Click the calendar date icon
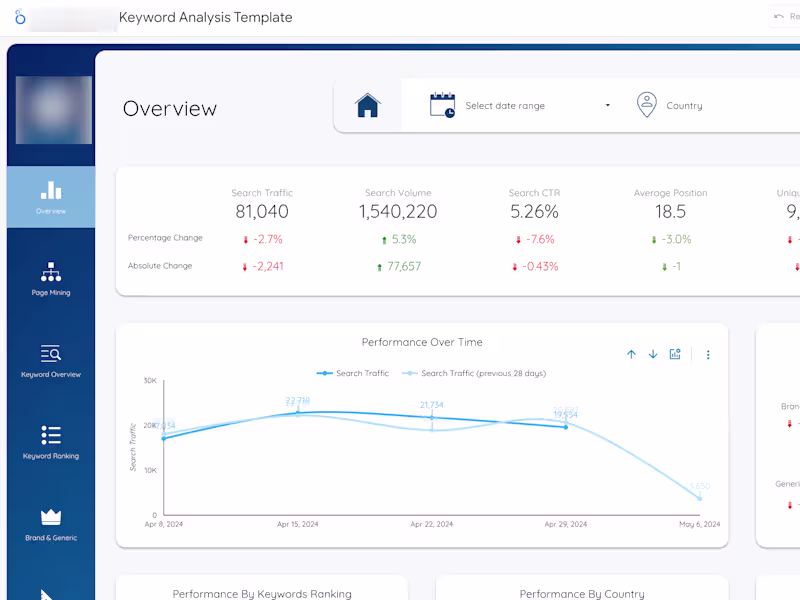The image size is (800, 600). [x=442, y=105]
